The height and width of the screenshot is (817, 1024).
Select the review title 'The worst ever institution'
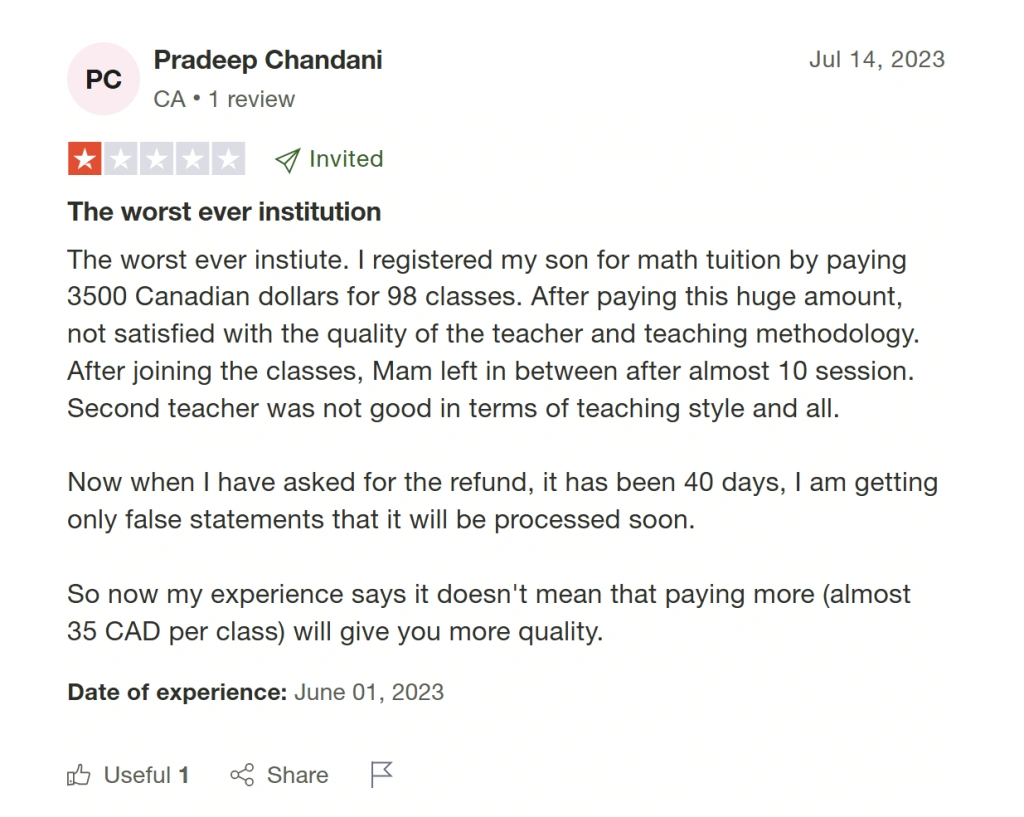point(223,212)
